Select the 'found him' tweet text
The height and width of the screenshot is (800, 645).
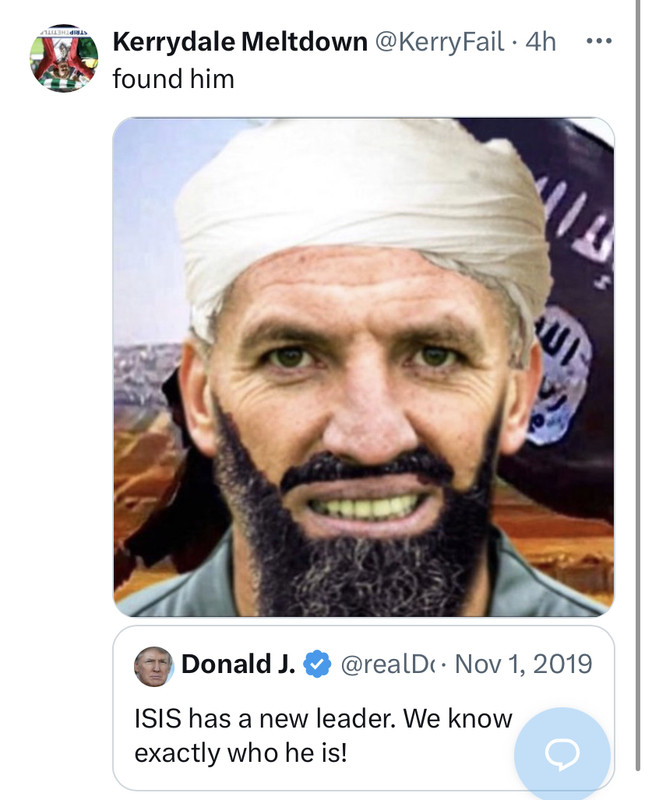(173, 79)
